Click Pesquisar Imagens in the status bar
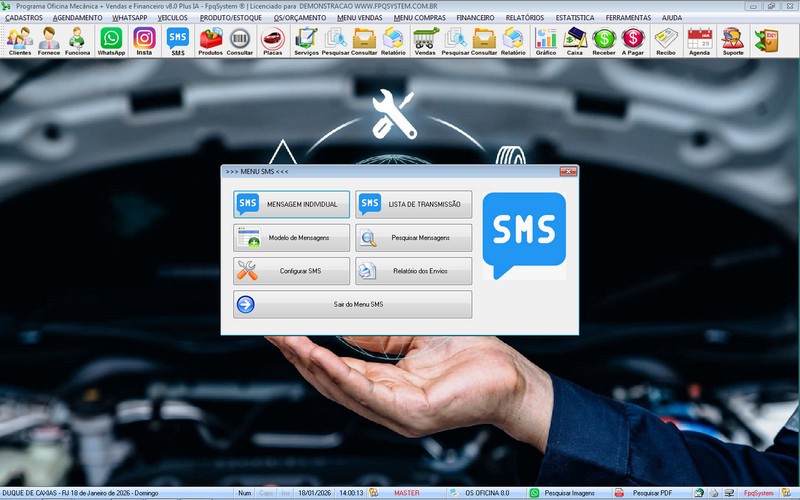Image resolution: width=800 pixels, height=500 pixels. coord(567,493)
